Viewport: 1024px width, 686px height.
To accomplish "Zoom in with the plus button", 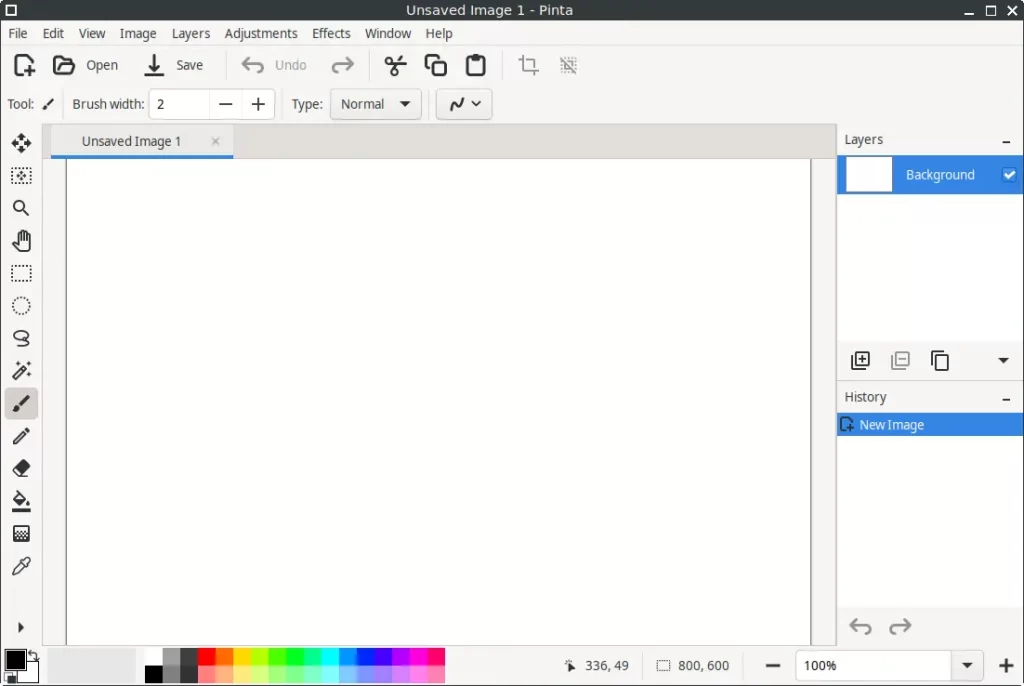I will tap(1006, 666).
